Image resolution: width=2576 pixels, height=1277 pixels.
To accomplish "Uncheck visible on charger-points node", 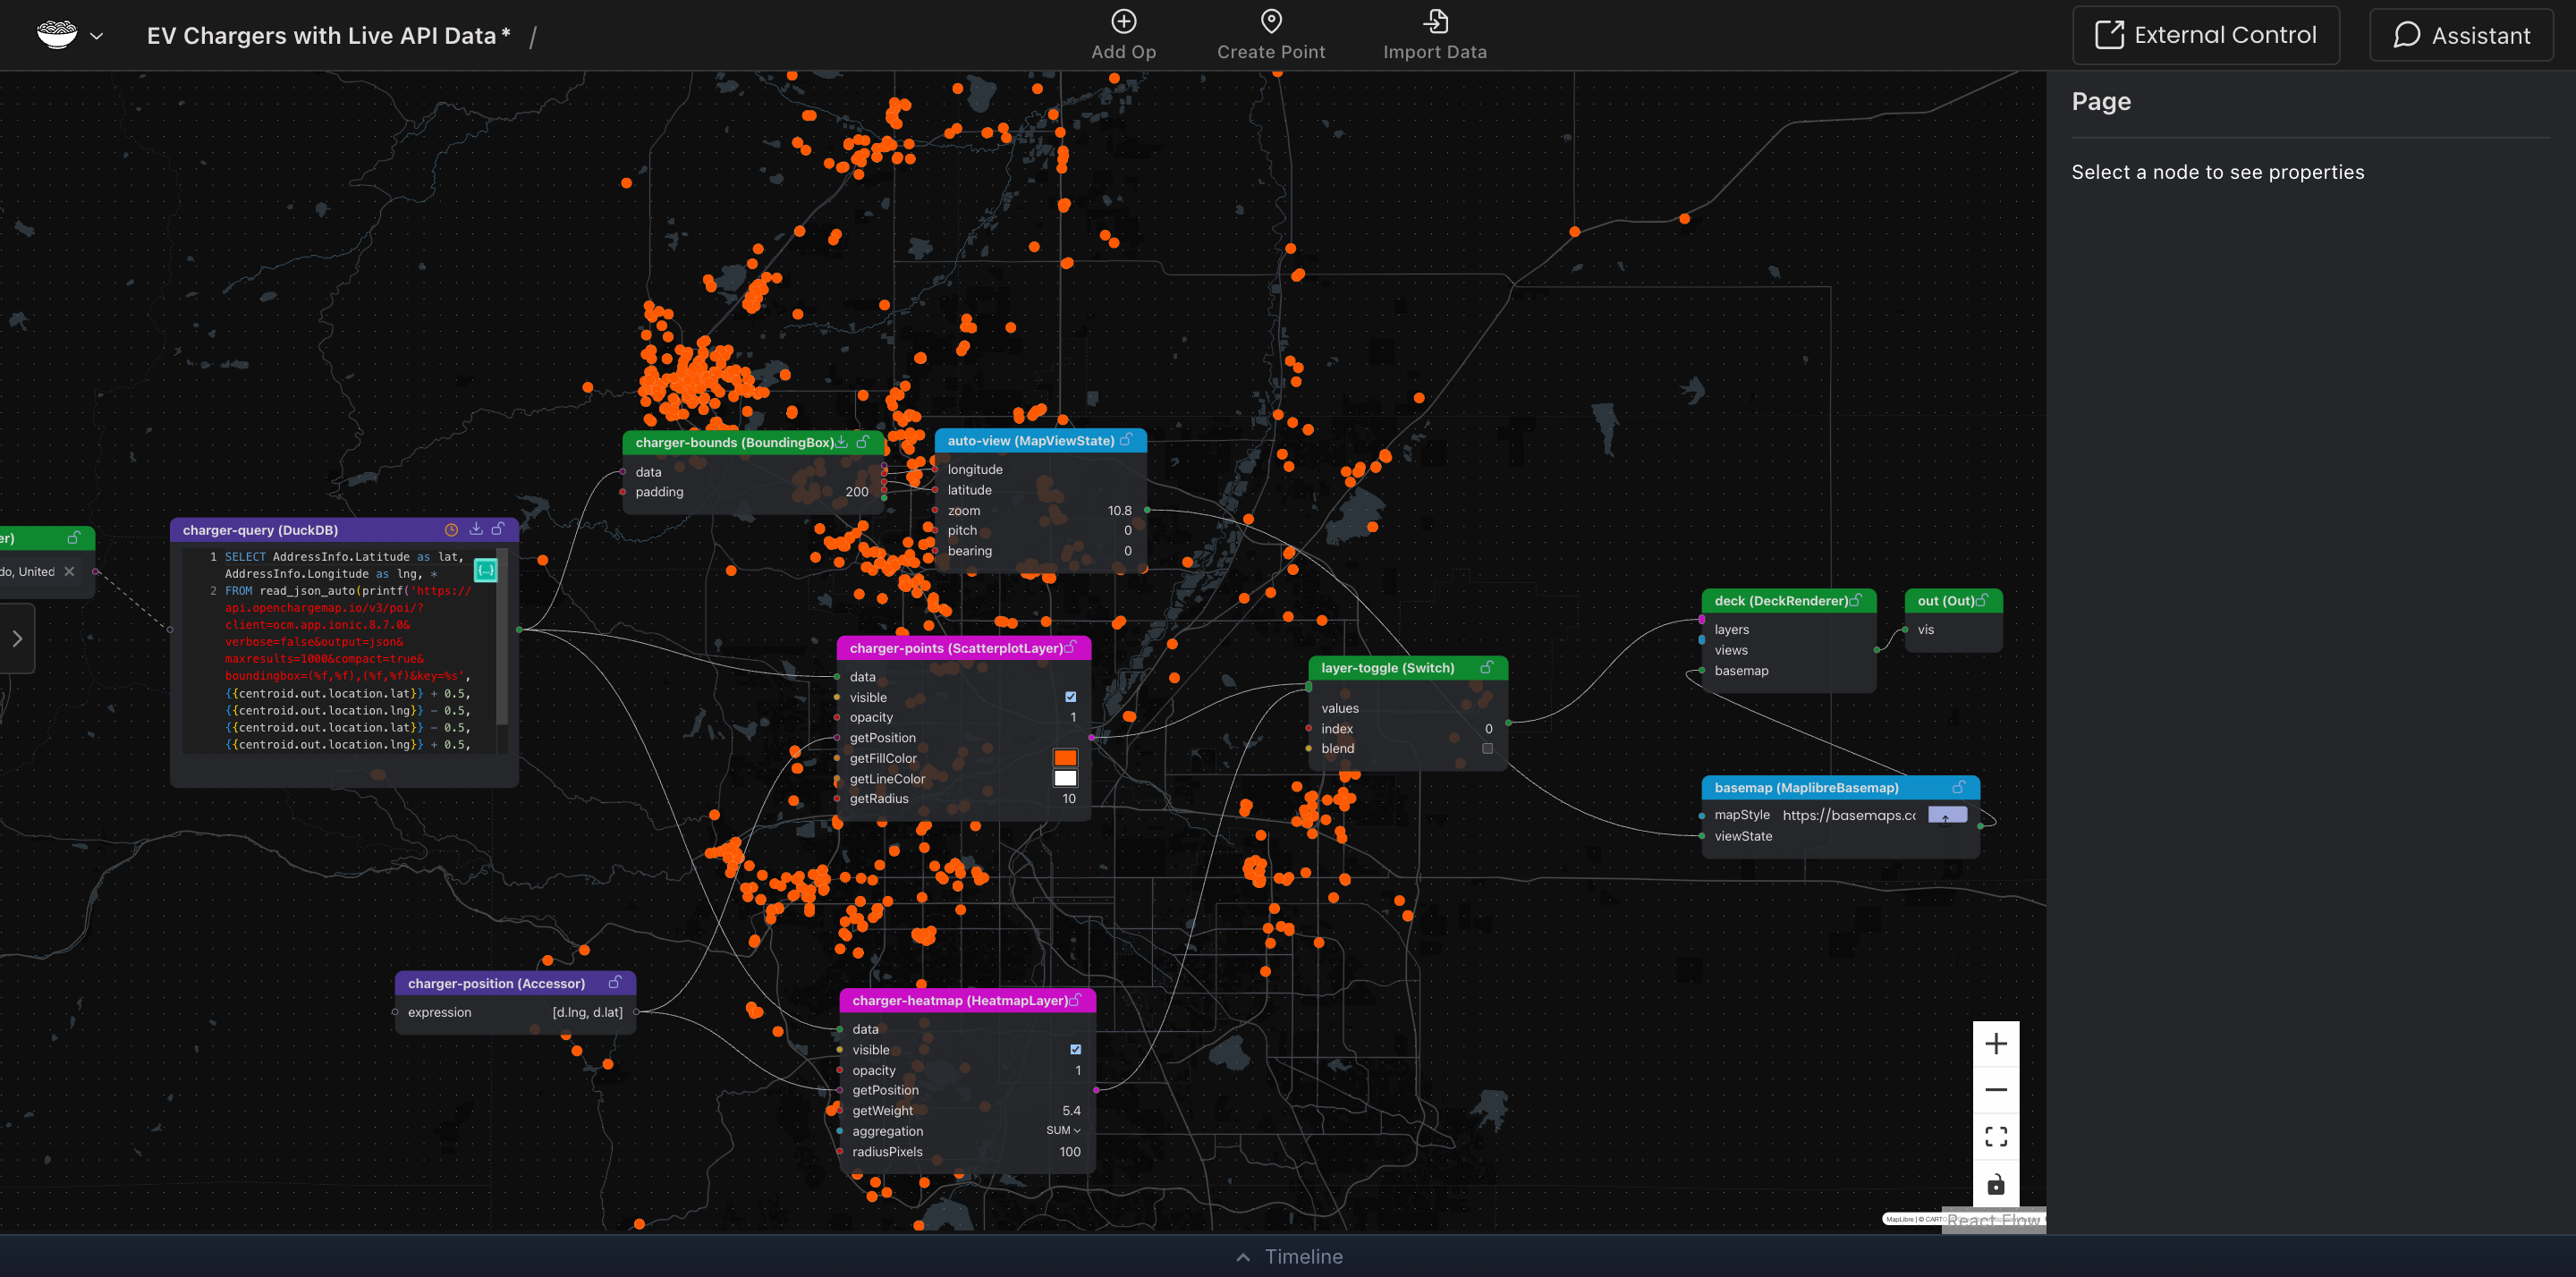I will tap(1071, 697).
